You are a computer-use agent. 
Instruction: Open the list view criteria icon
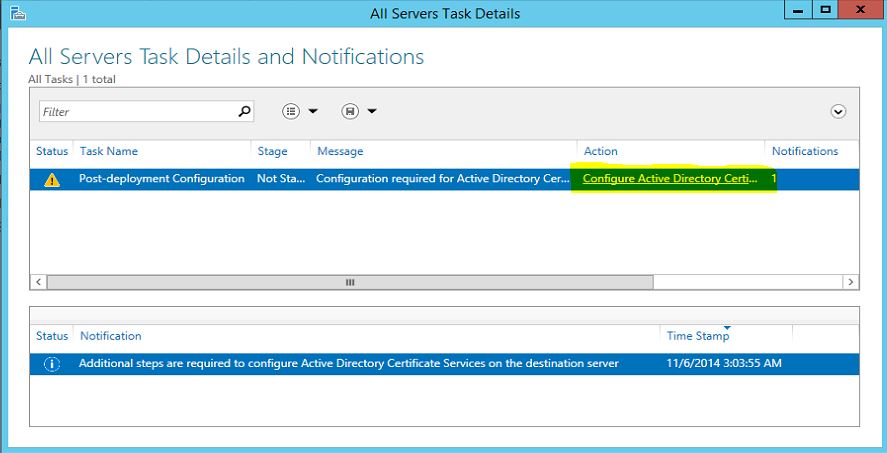click(291, 111)
